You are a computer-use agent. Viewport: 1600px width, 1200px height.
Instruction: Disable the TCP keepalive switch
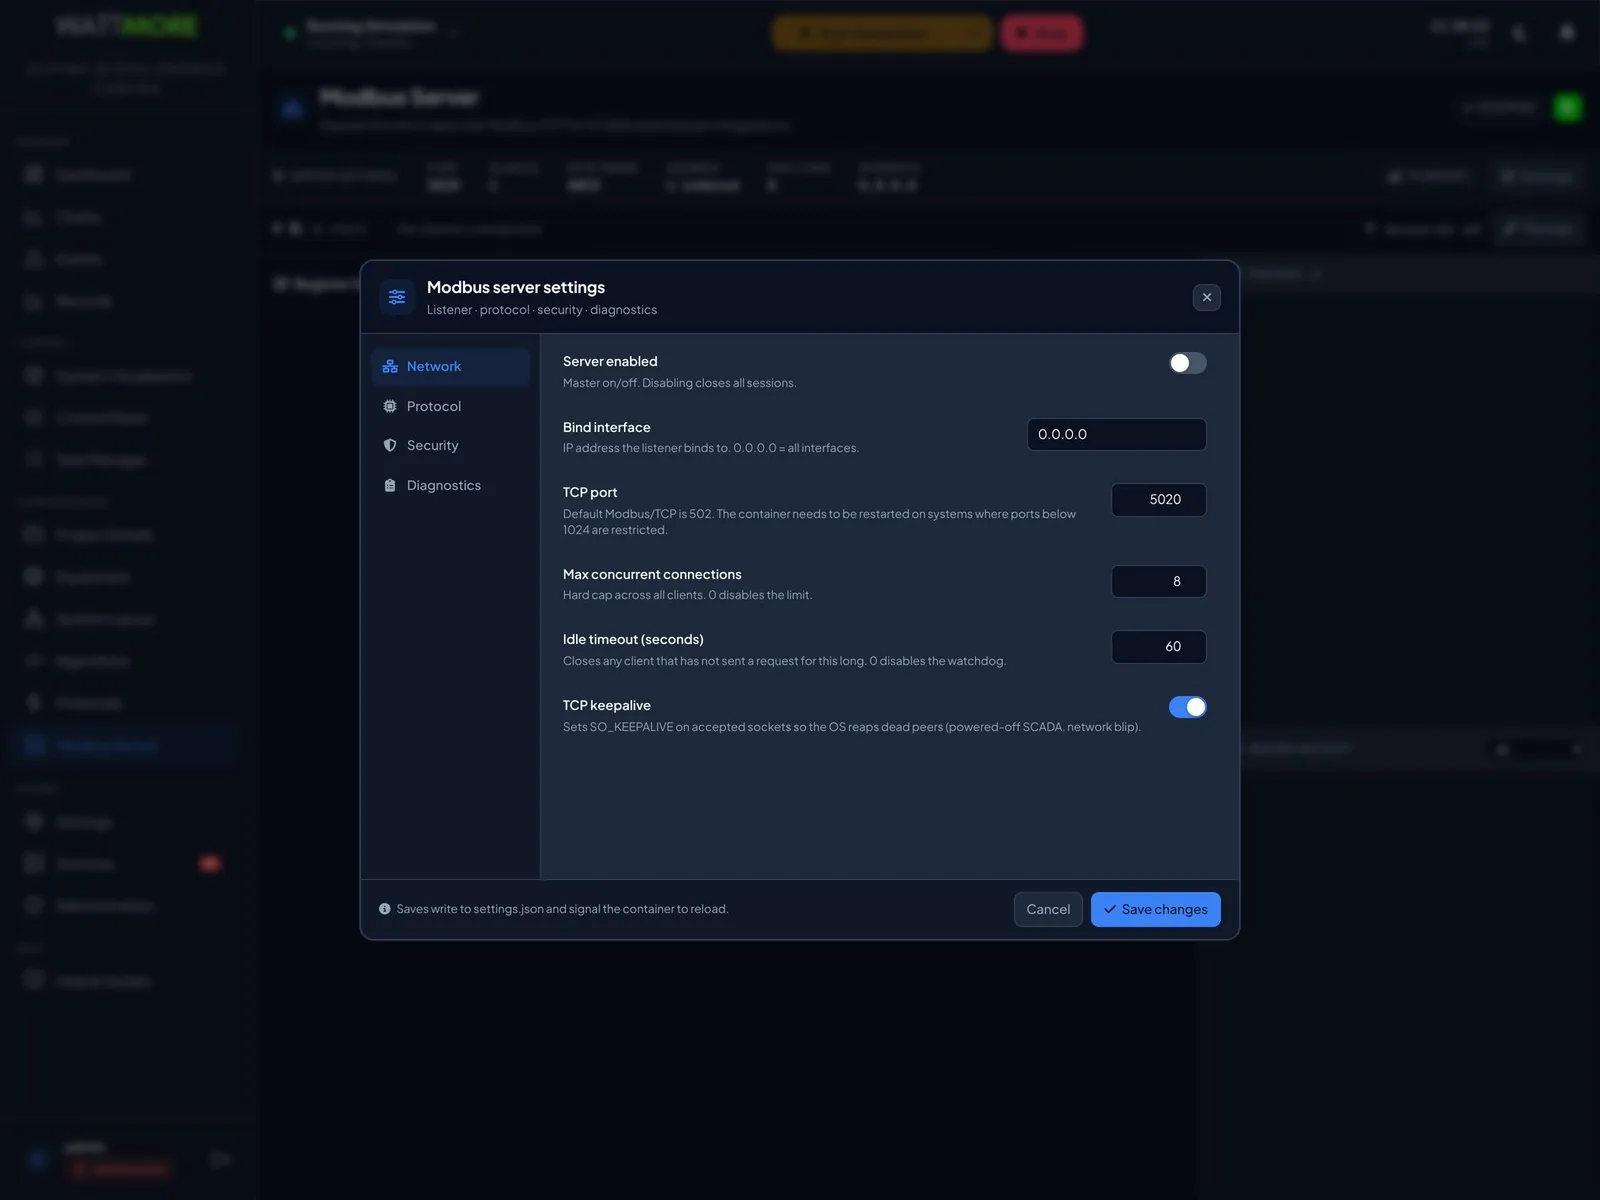click(x=1187, y=707)
